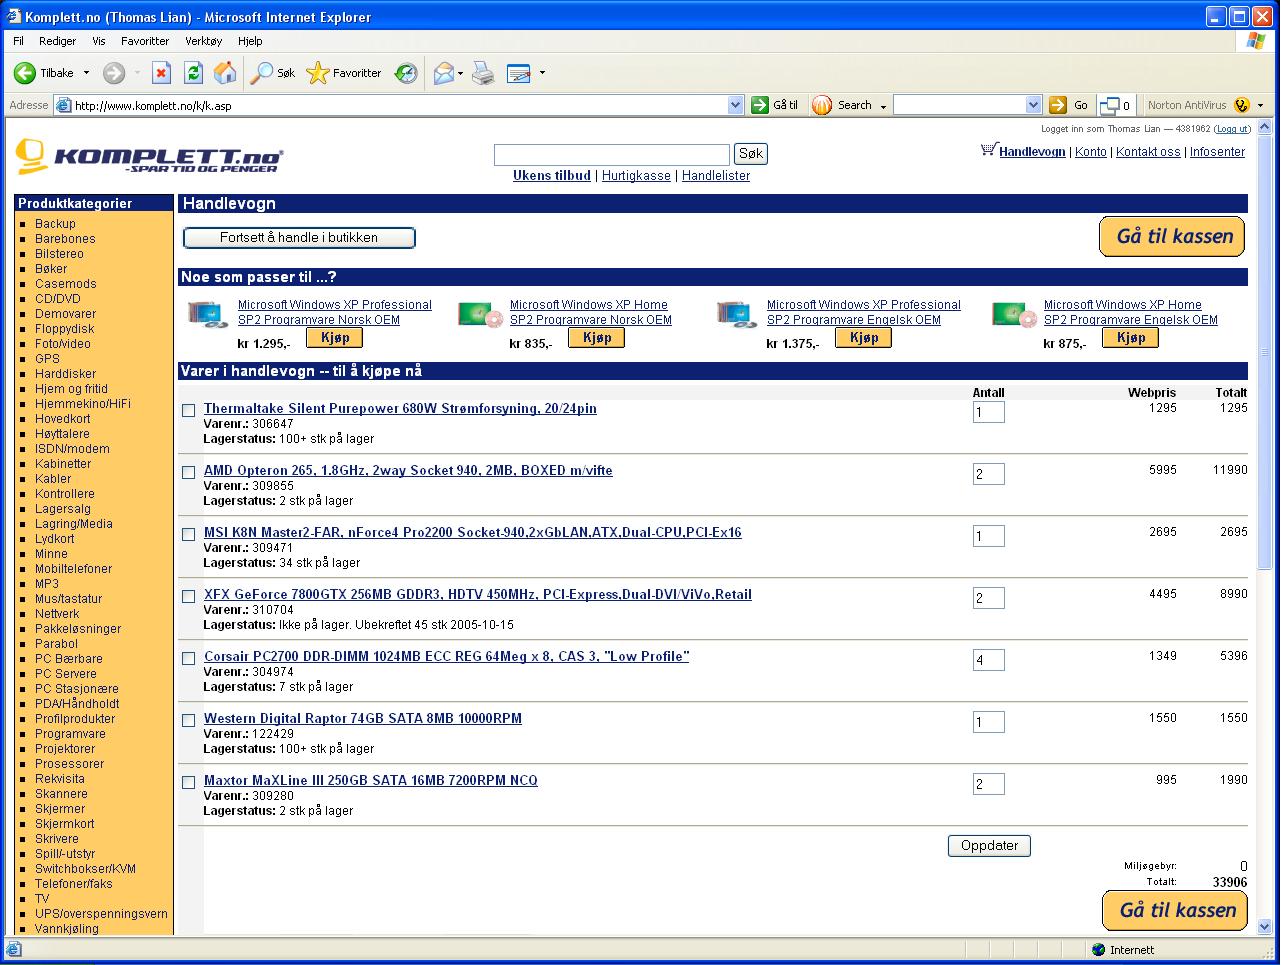
Task: Click Fortsett å handle i butikken button
Action: click(x=299, y=238)
